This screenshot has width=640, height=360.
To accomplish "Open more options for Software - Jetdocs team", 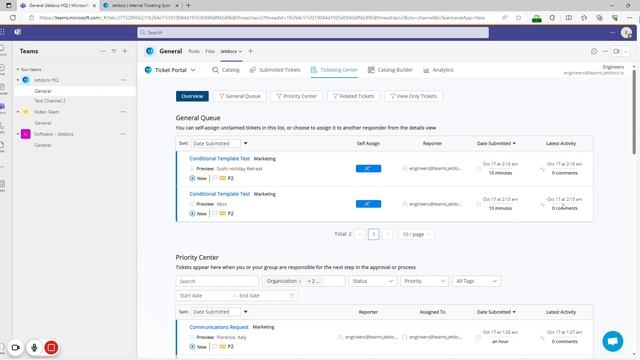I will (123, 134).
